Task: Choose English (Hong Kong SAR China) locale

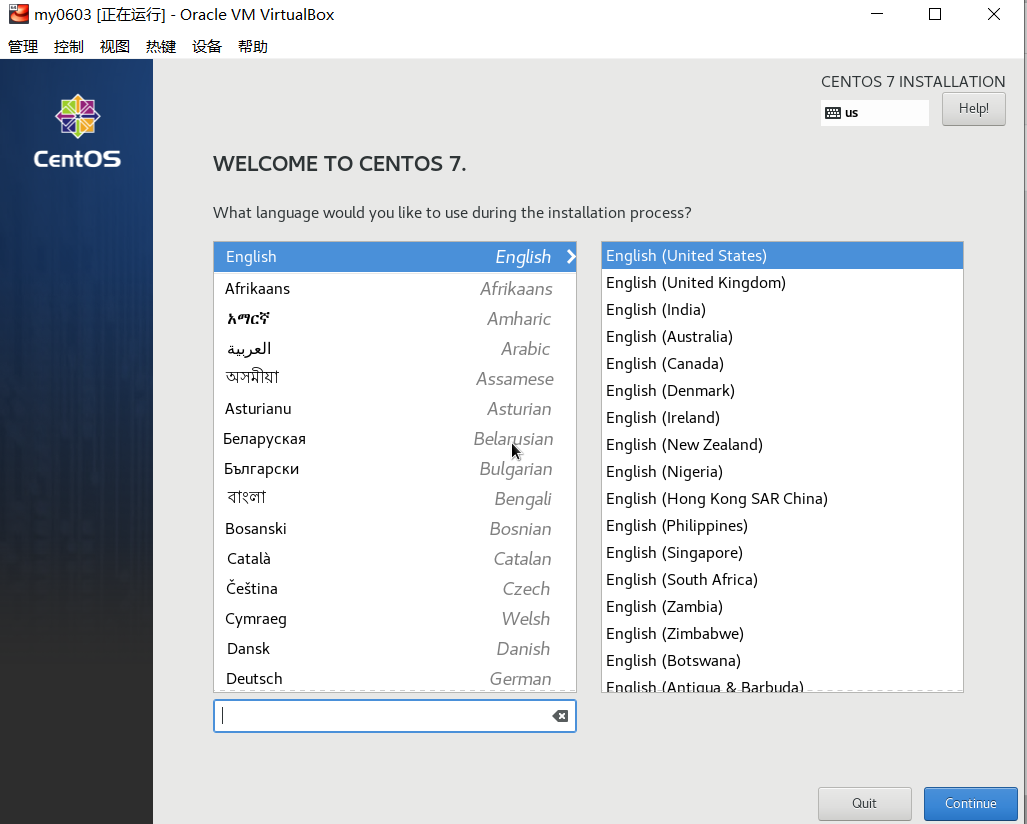Action: 782,499
